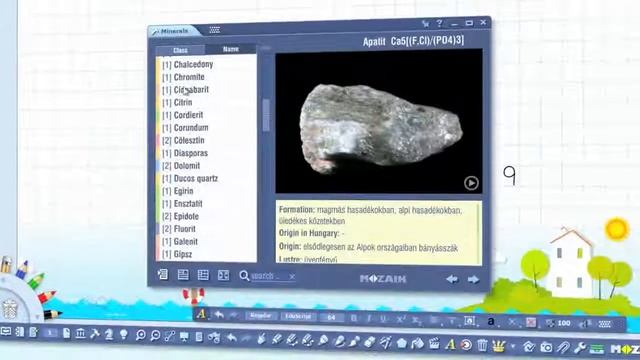Select the eraser tool in bottom toolbar
The width and height of the screenshot is (640, 360).
coord(369,342)
